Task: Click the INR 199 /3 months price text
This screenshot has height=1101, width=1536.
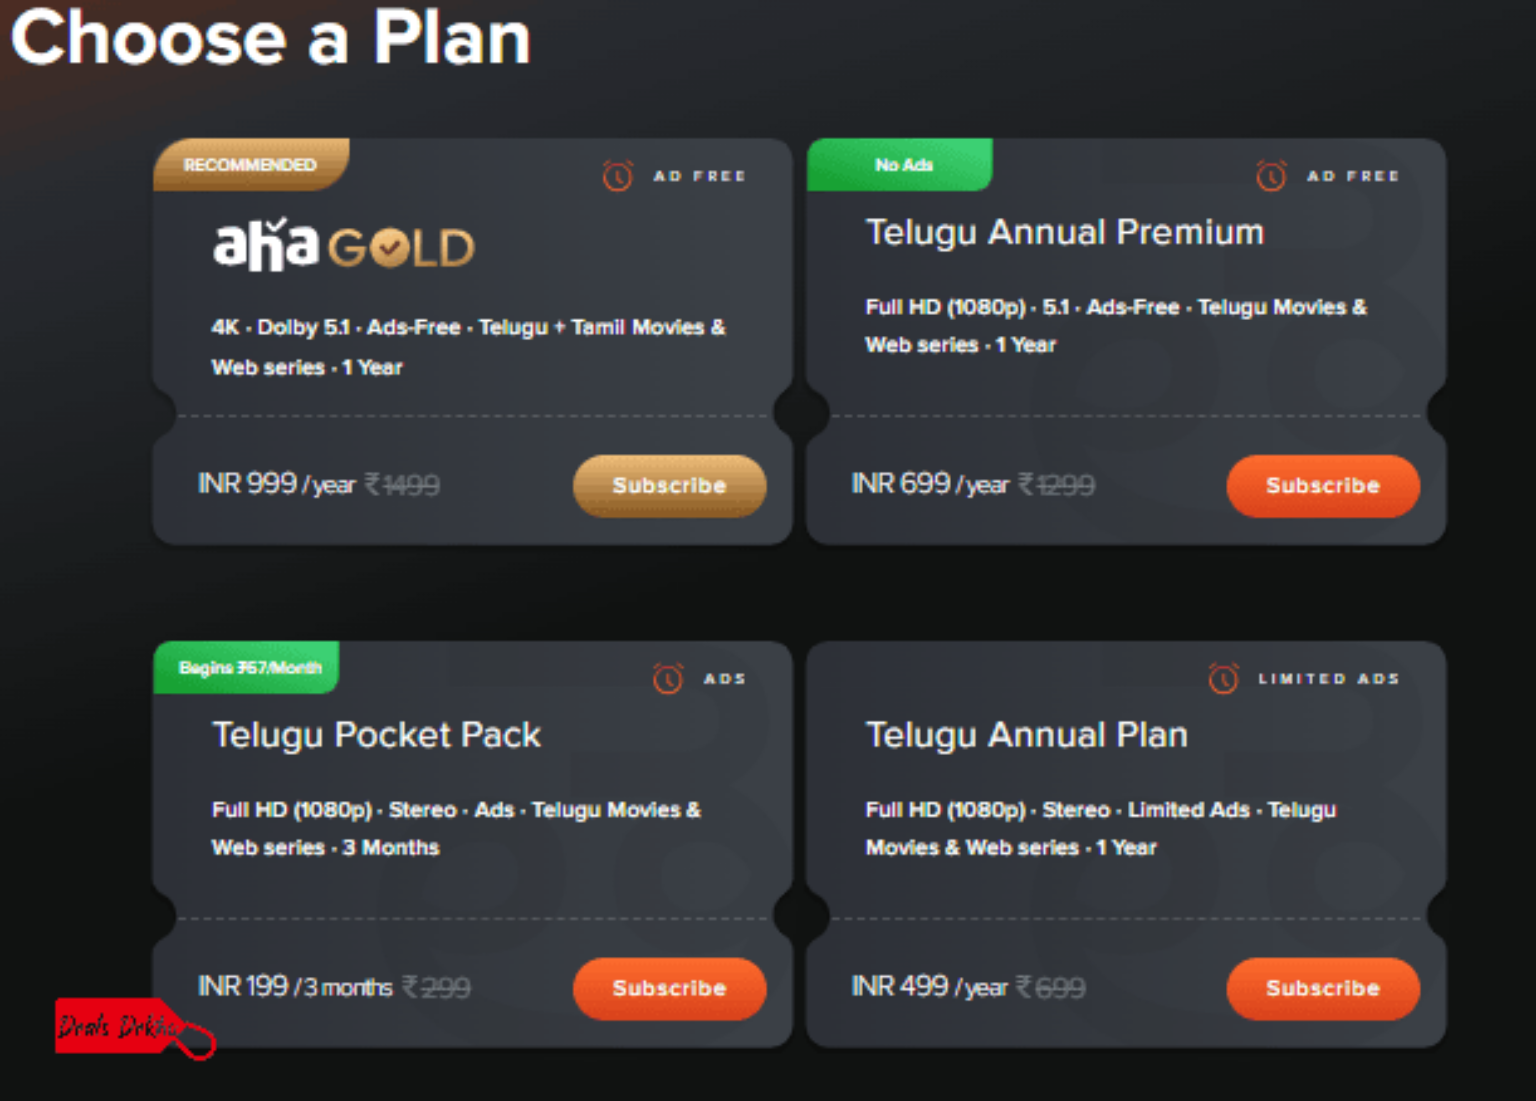Action: [x=293, y=987]
